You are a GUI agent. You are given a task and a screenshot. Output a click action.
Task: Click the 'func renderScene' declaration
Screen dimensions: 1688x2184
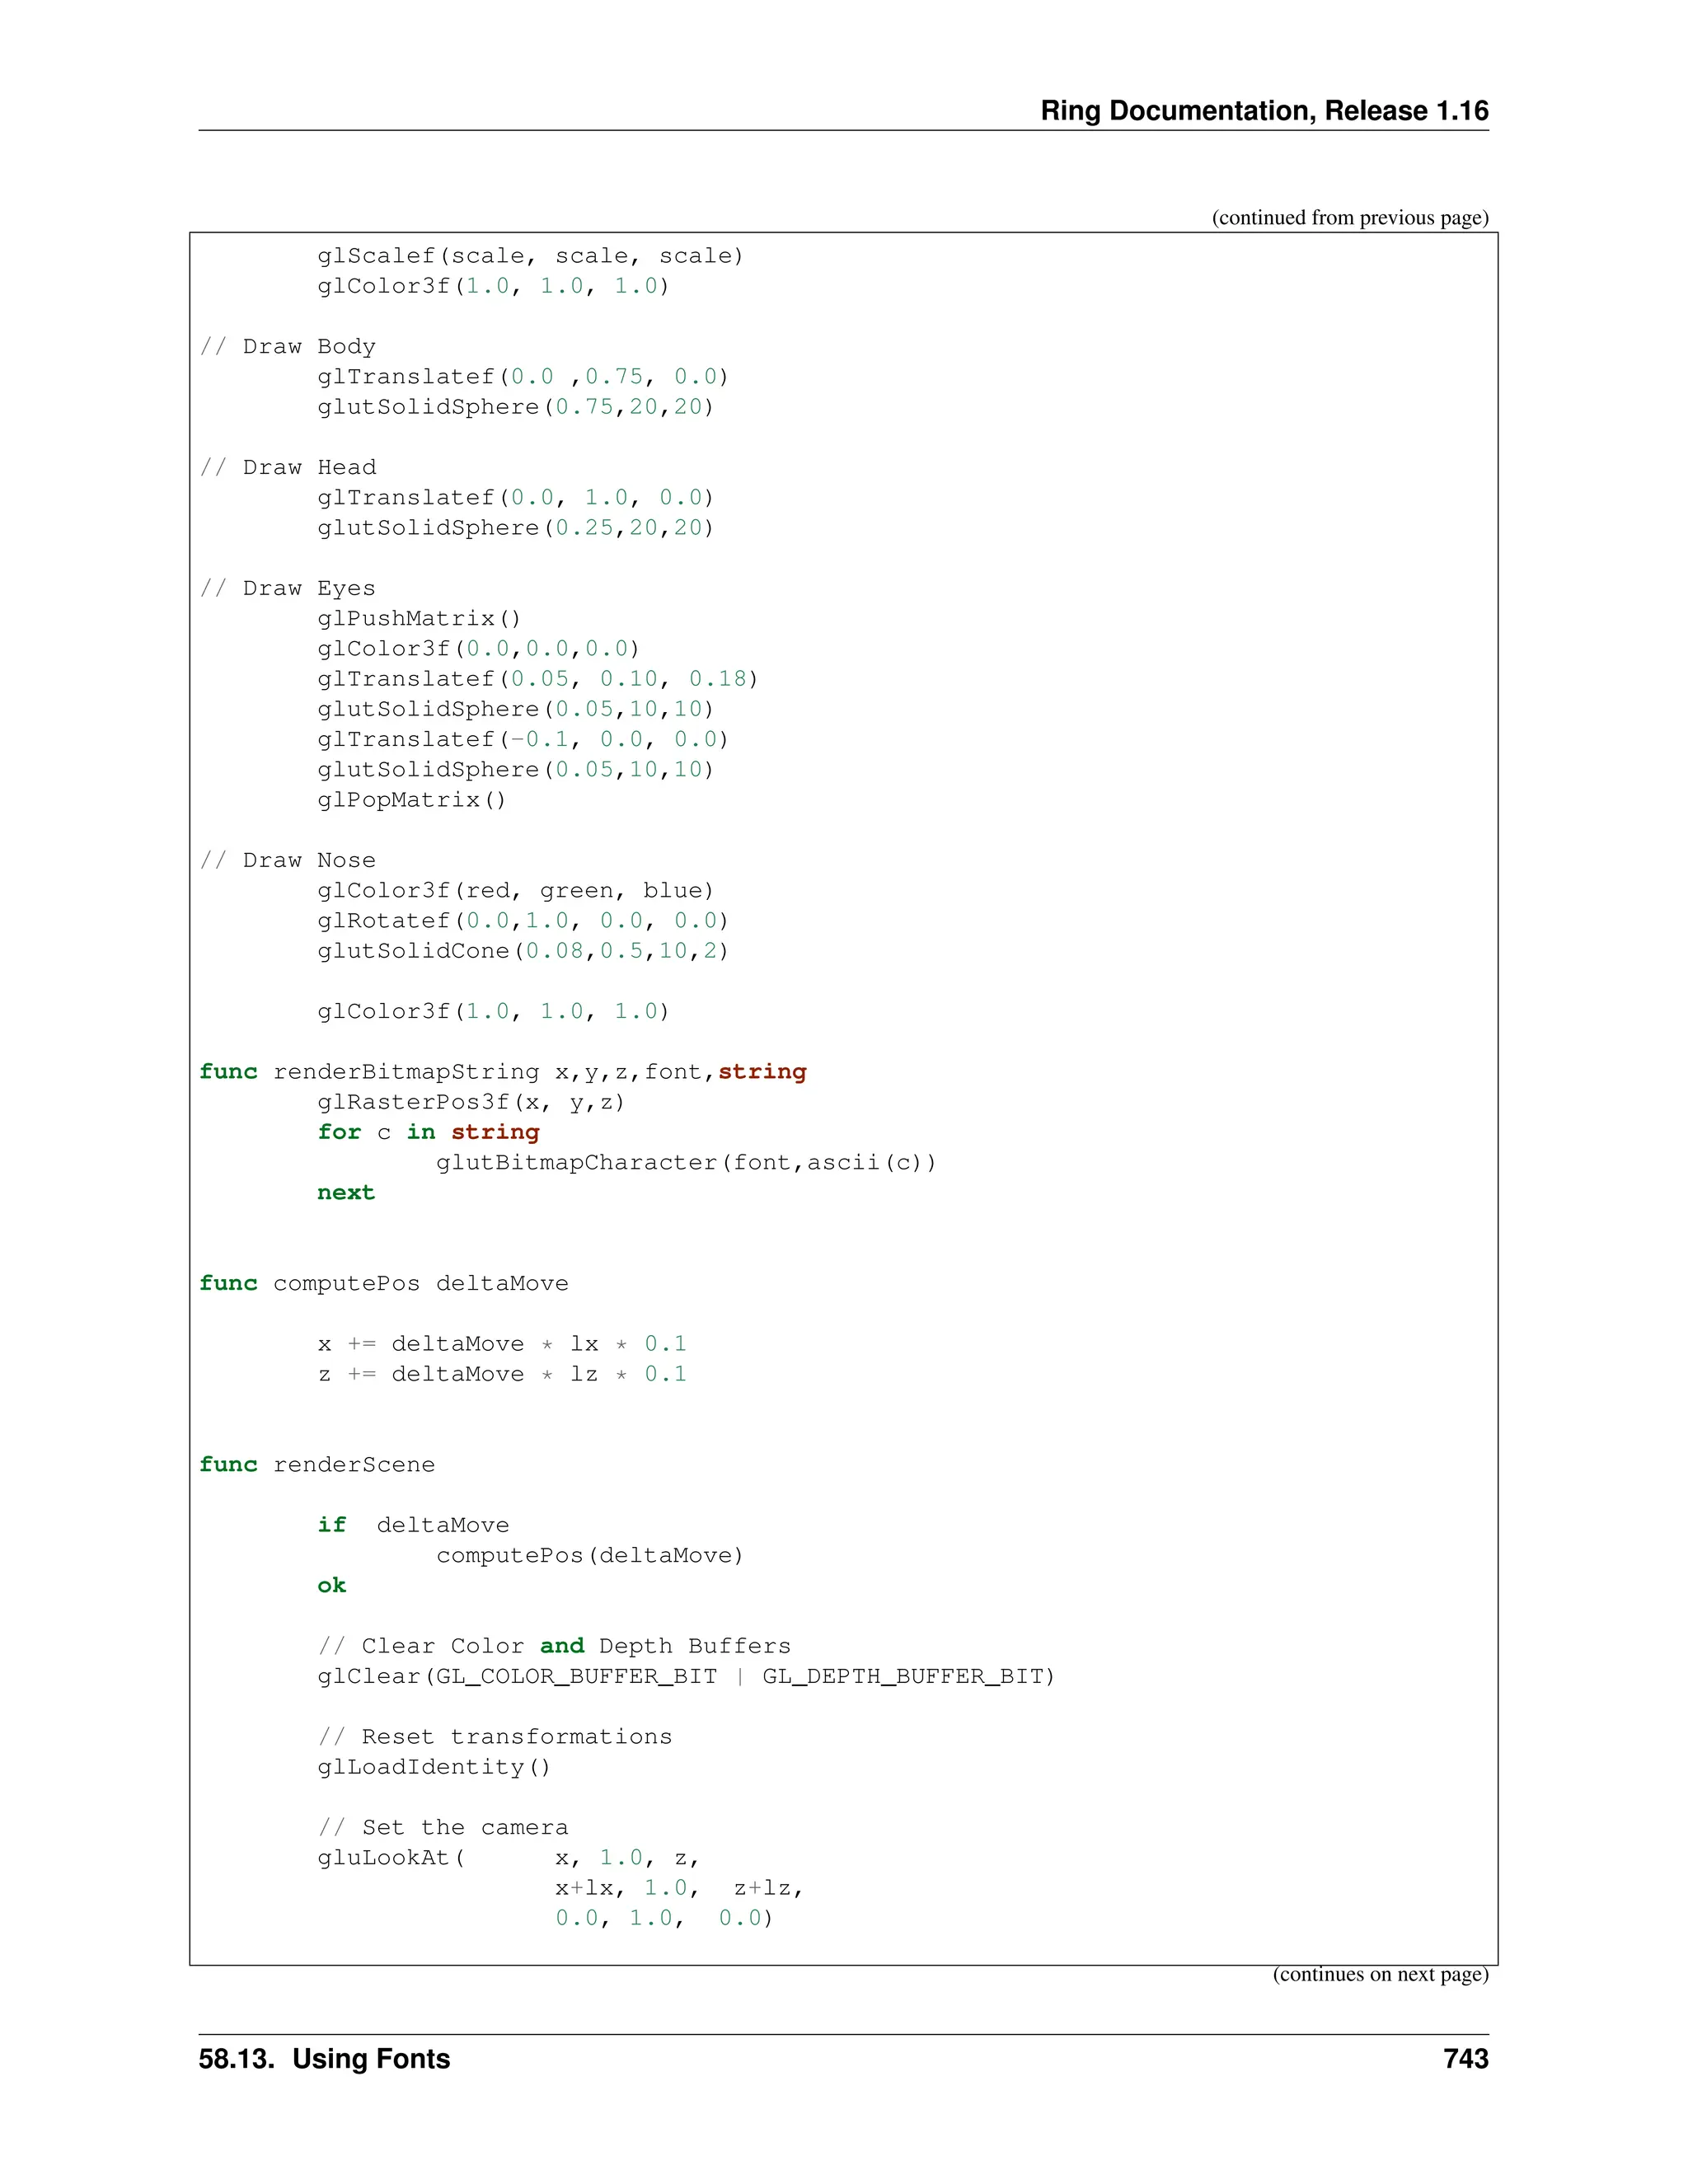coord(317,1465)
